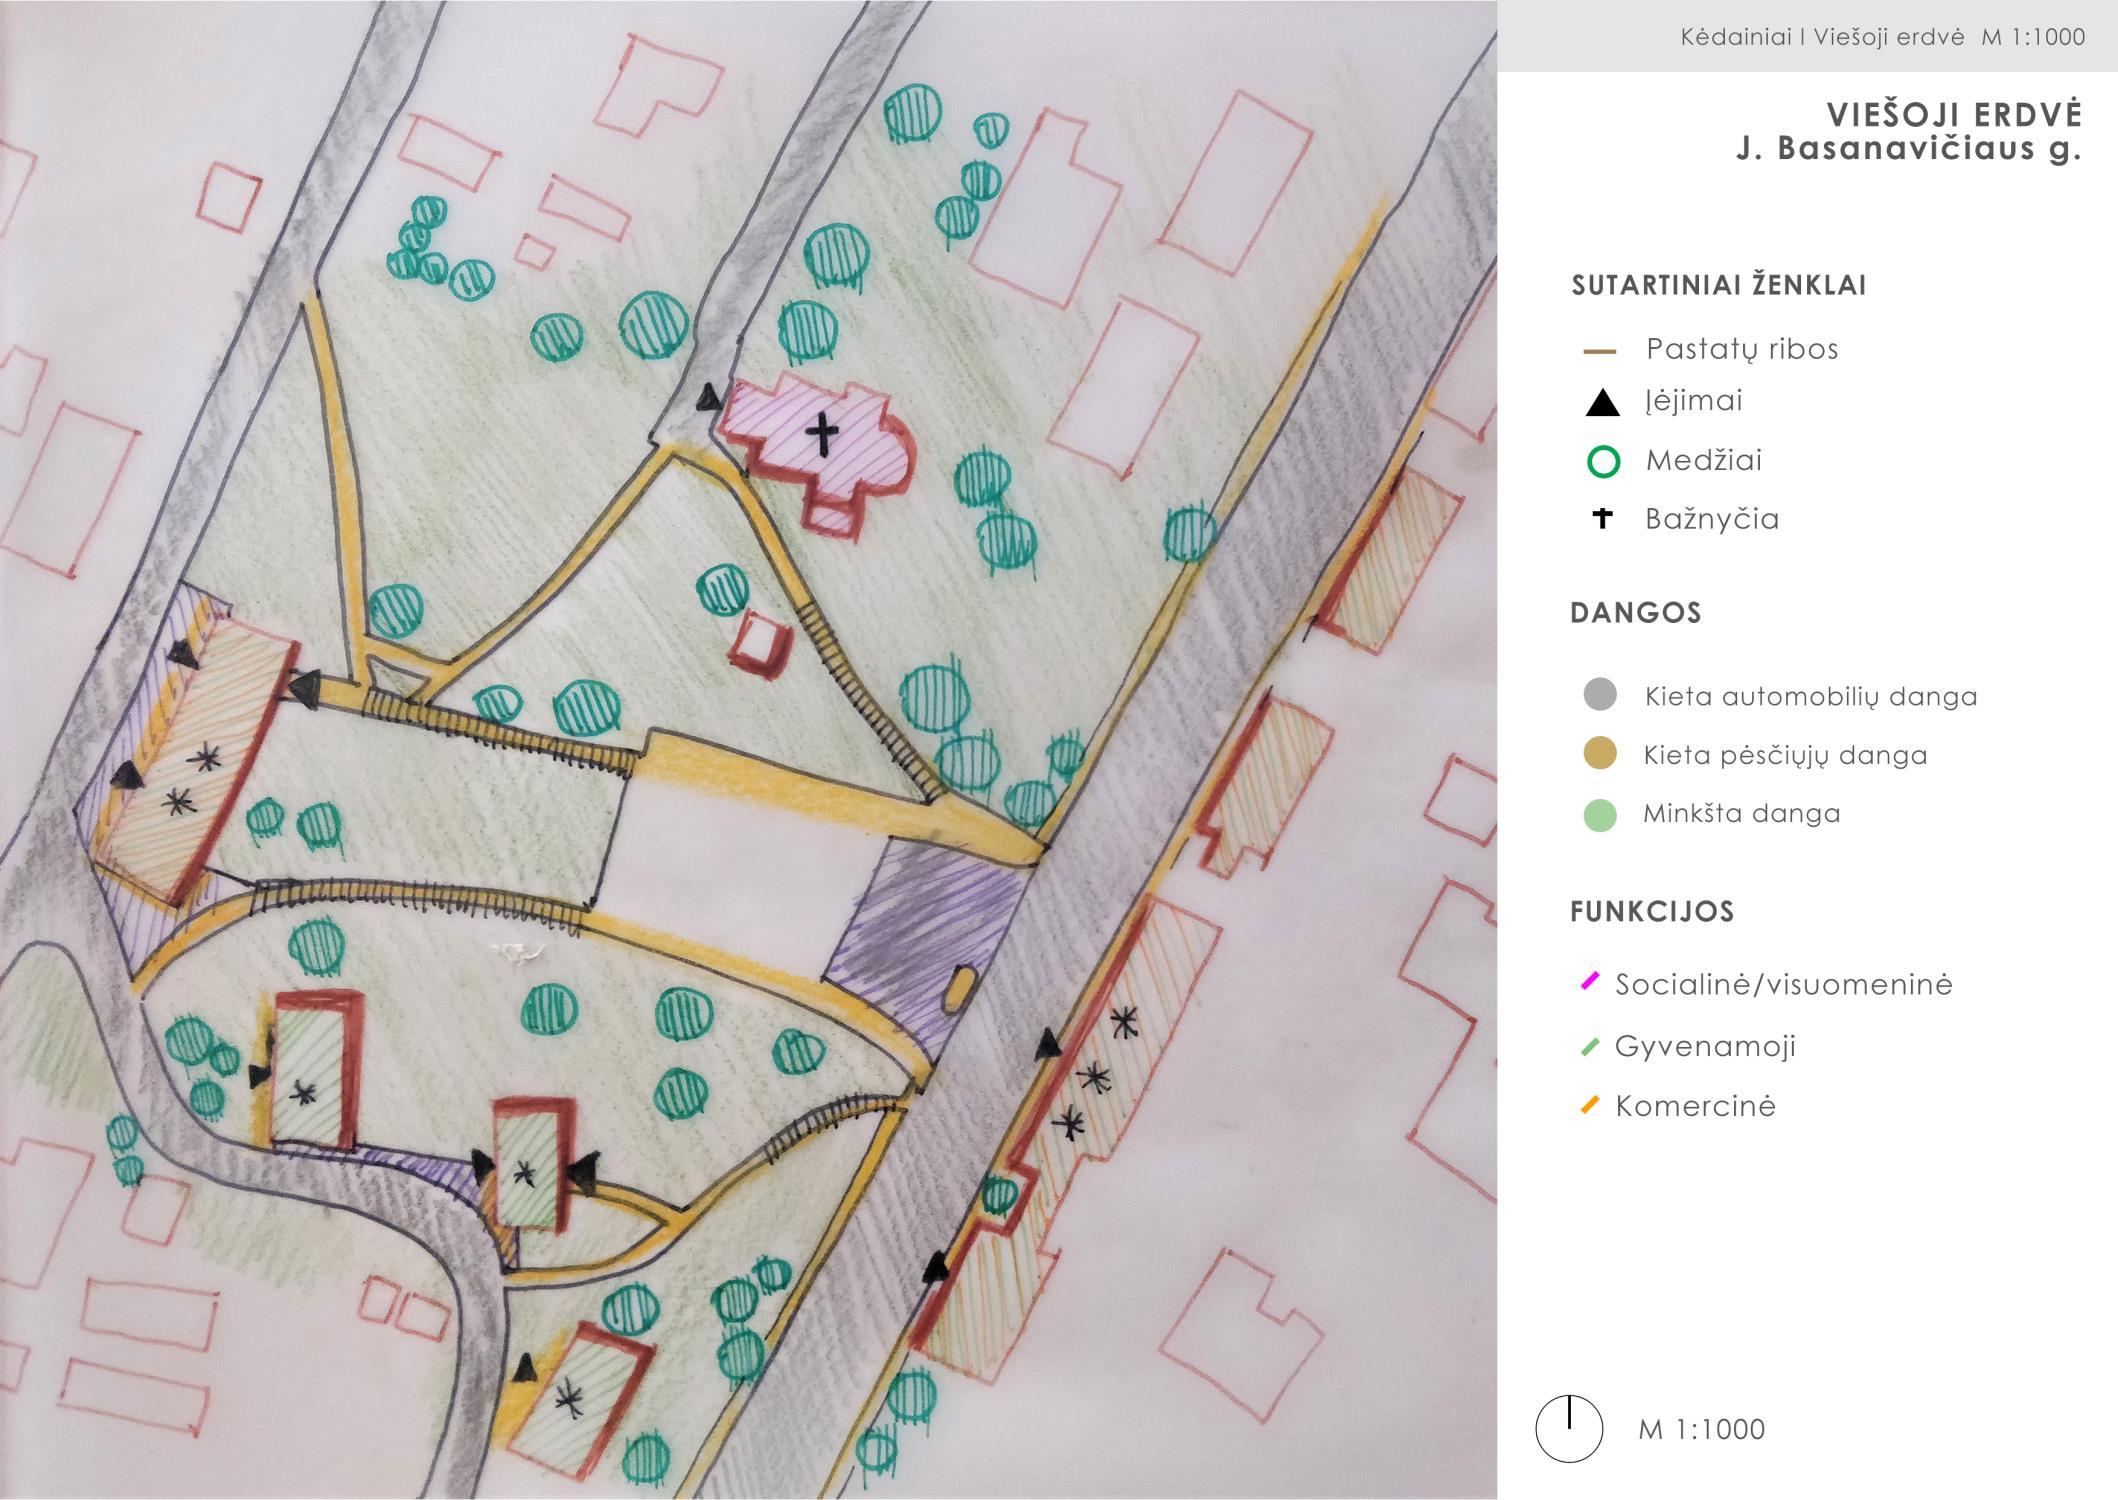Image resolution: width=2118 pixels, height=1500 pixels.
Task: Click the SUTARTINIAI ŽENKLAI heading
Action: [1718, 285]
